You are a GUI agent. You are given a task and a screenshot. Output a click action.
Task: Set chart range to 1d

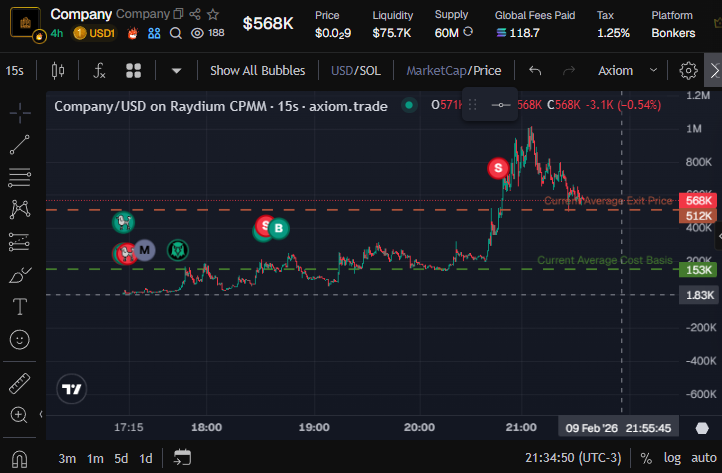[146, 458]
